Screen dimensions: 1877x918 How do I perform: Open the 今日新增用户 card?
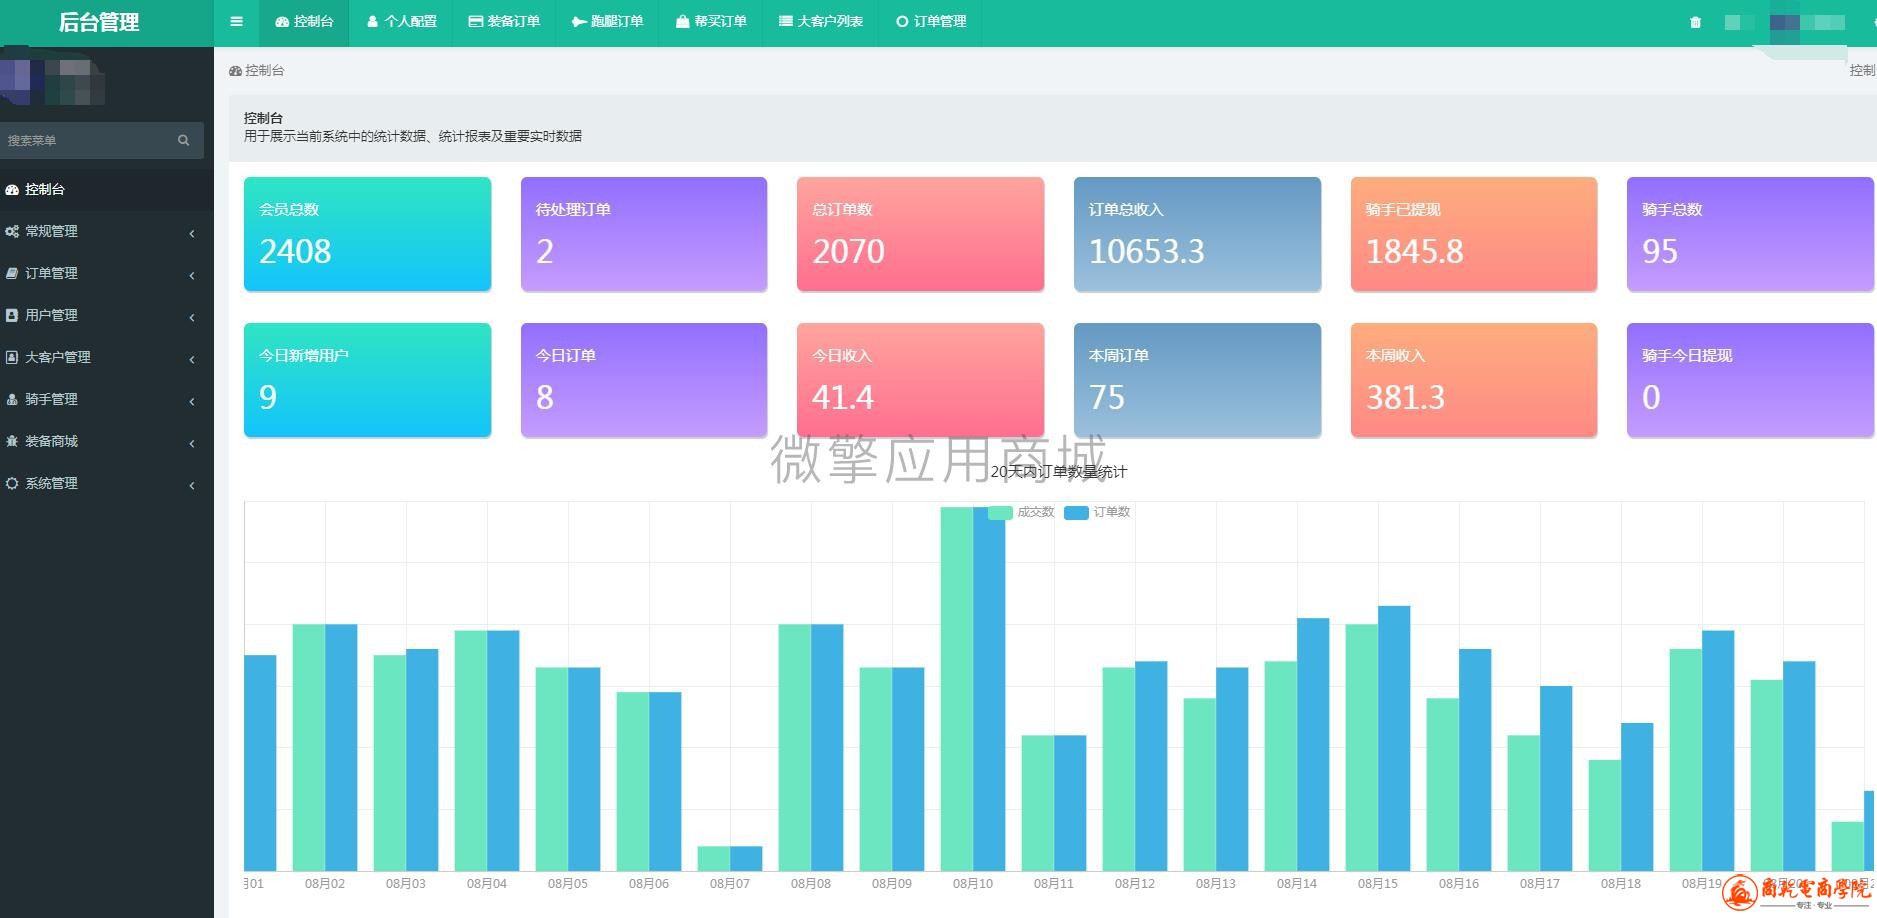tap(367, 380)
